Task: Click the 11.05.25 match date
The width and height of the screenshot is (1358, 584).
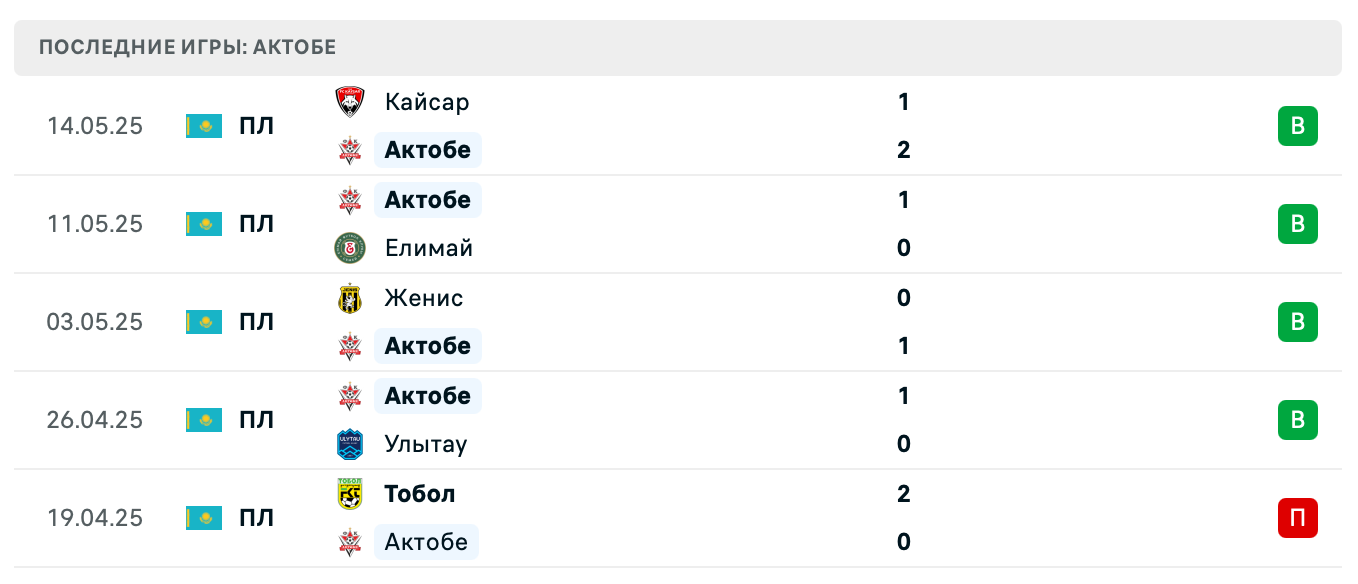Action: coord(95,224)
